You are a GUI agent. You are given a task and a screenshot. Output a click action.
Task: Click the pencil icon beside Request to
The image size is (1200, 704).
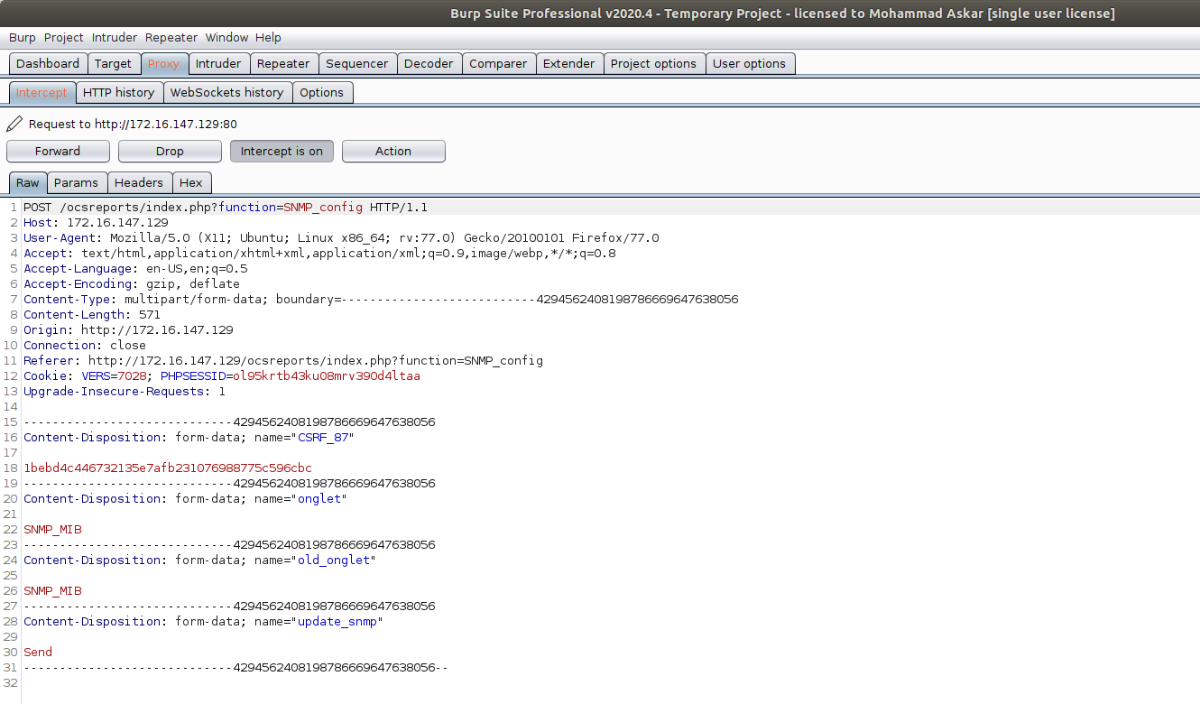coord(14,124)
